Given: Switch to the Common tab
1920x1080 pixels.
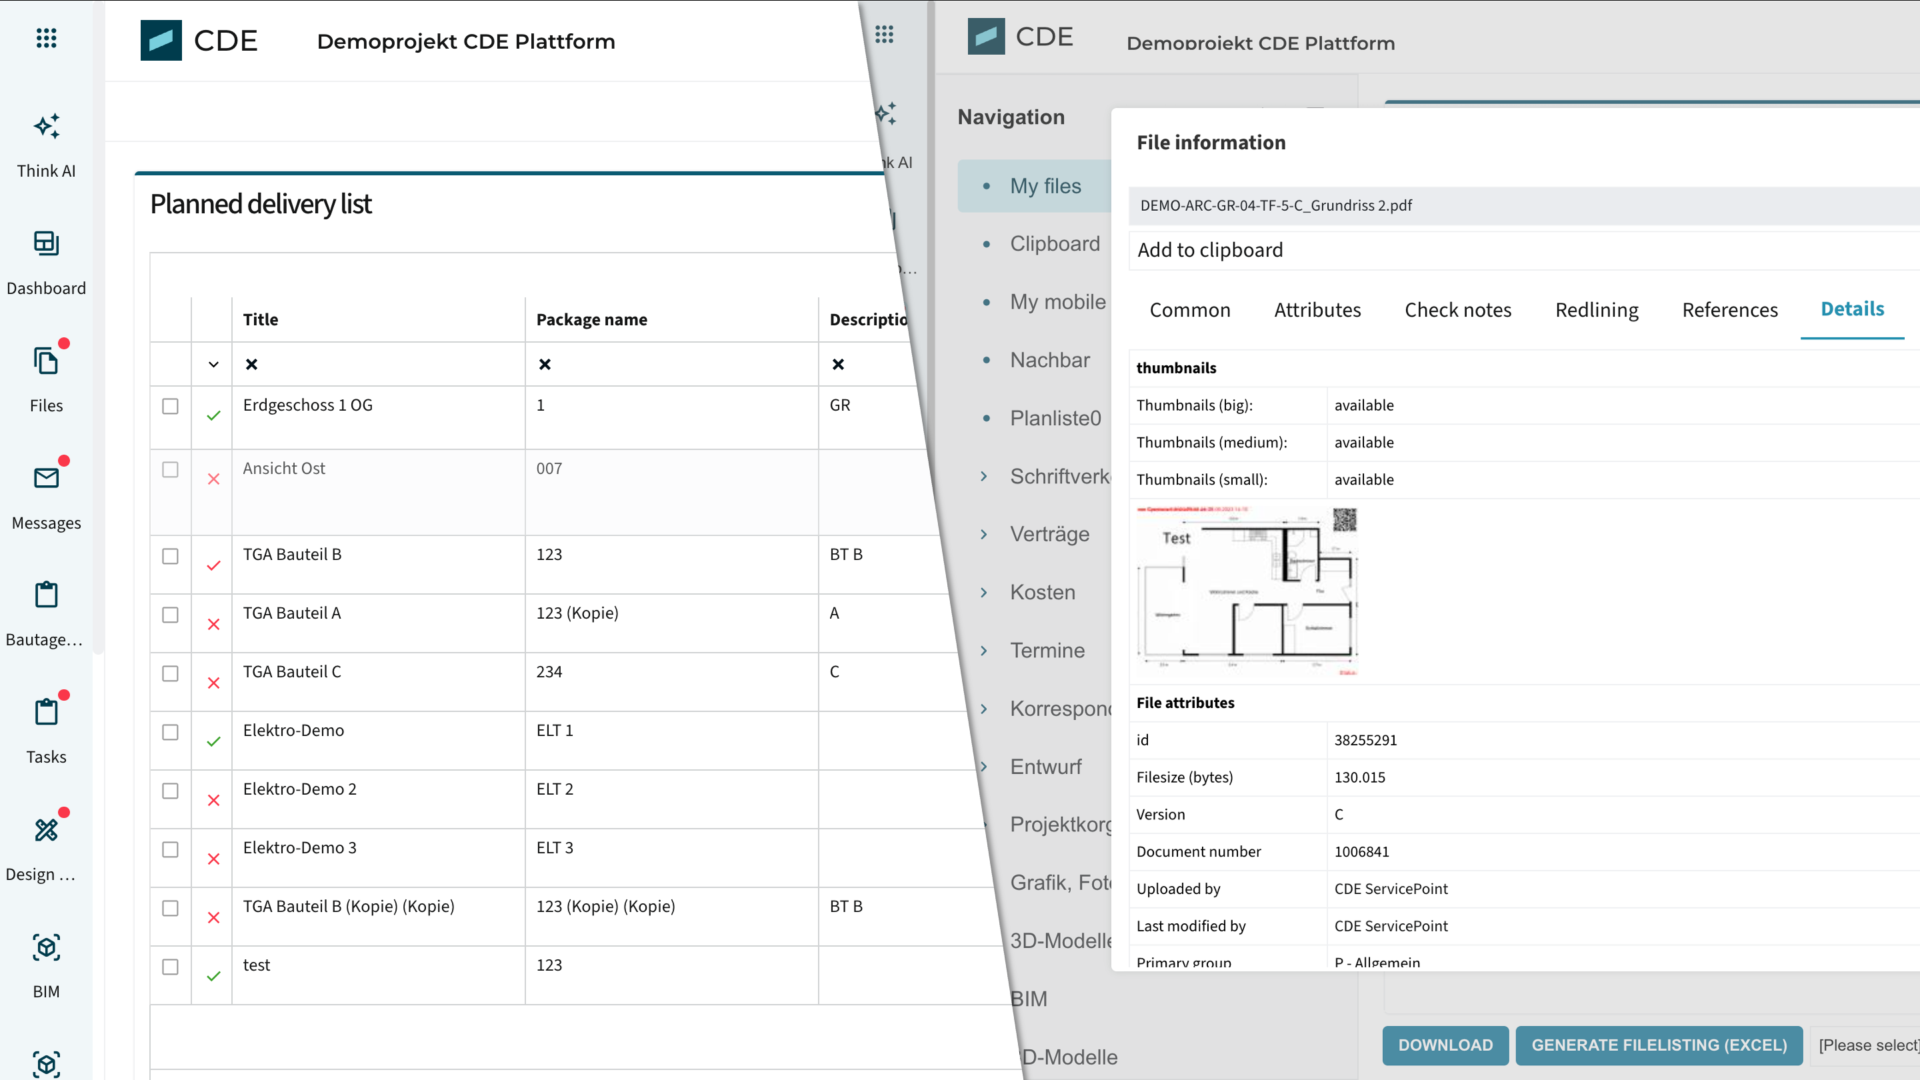Looking at the screenshot, I should tap(1190, 310).
